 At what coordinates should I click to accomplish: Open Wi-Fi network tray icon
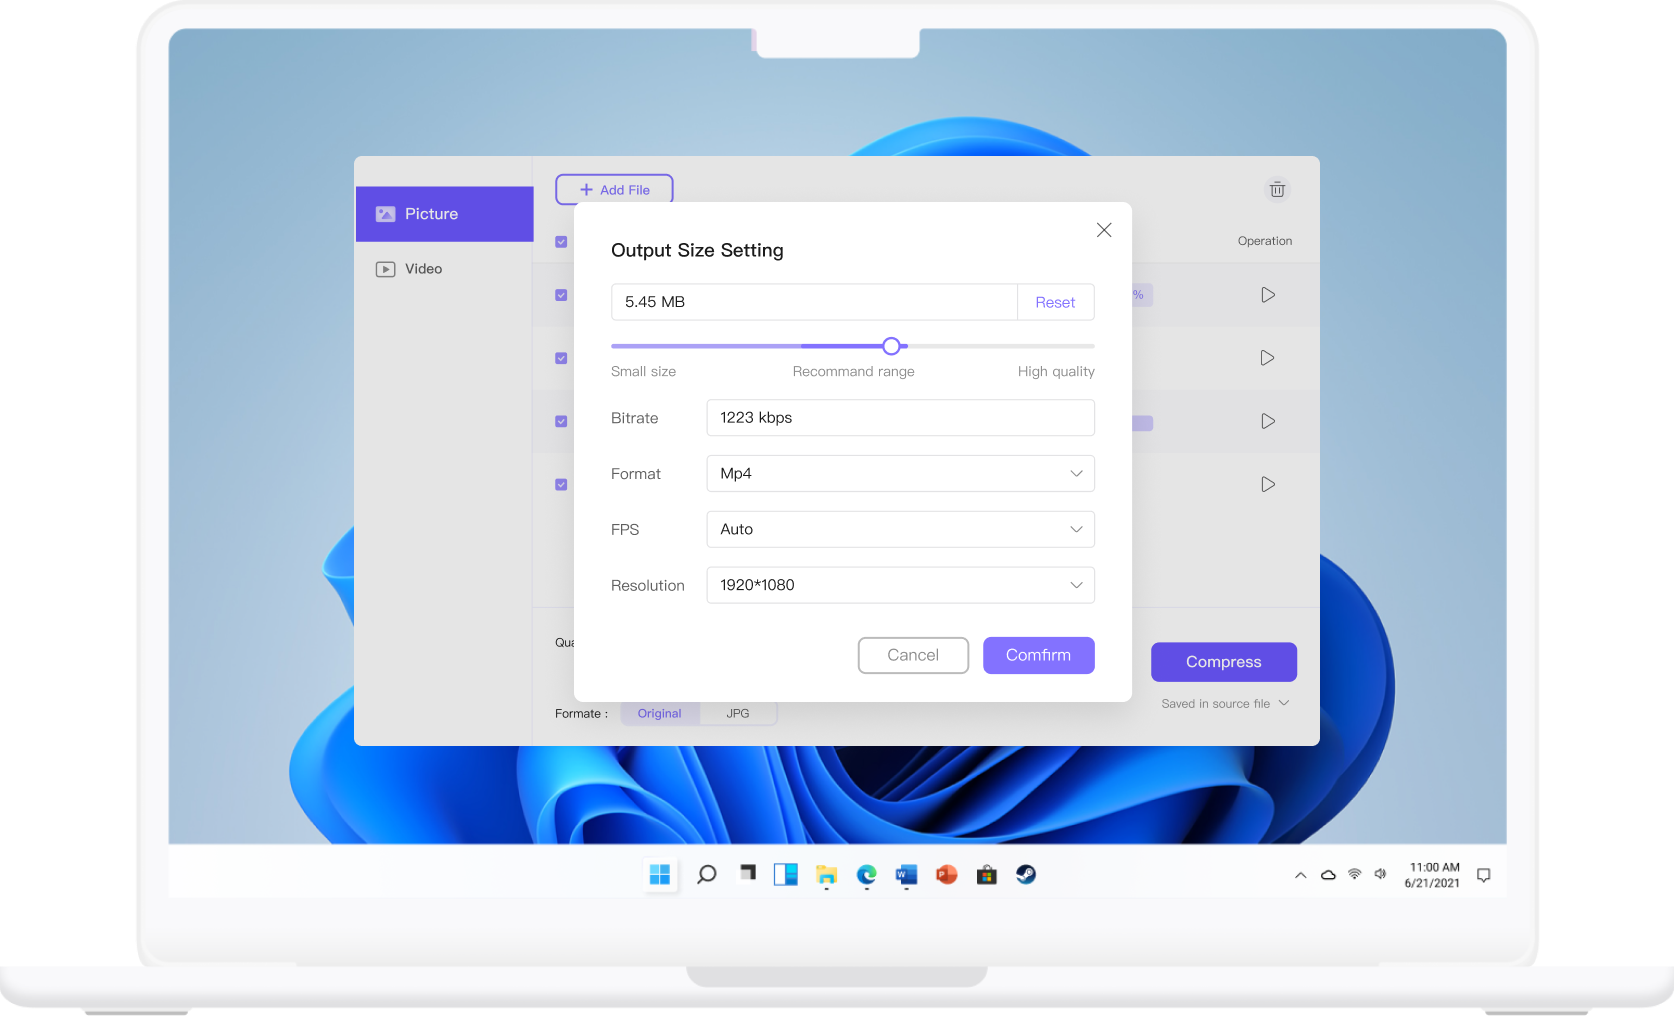(1354, 874)
